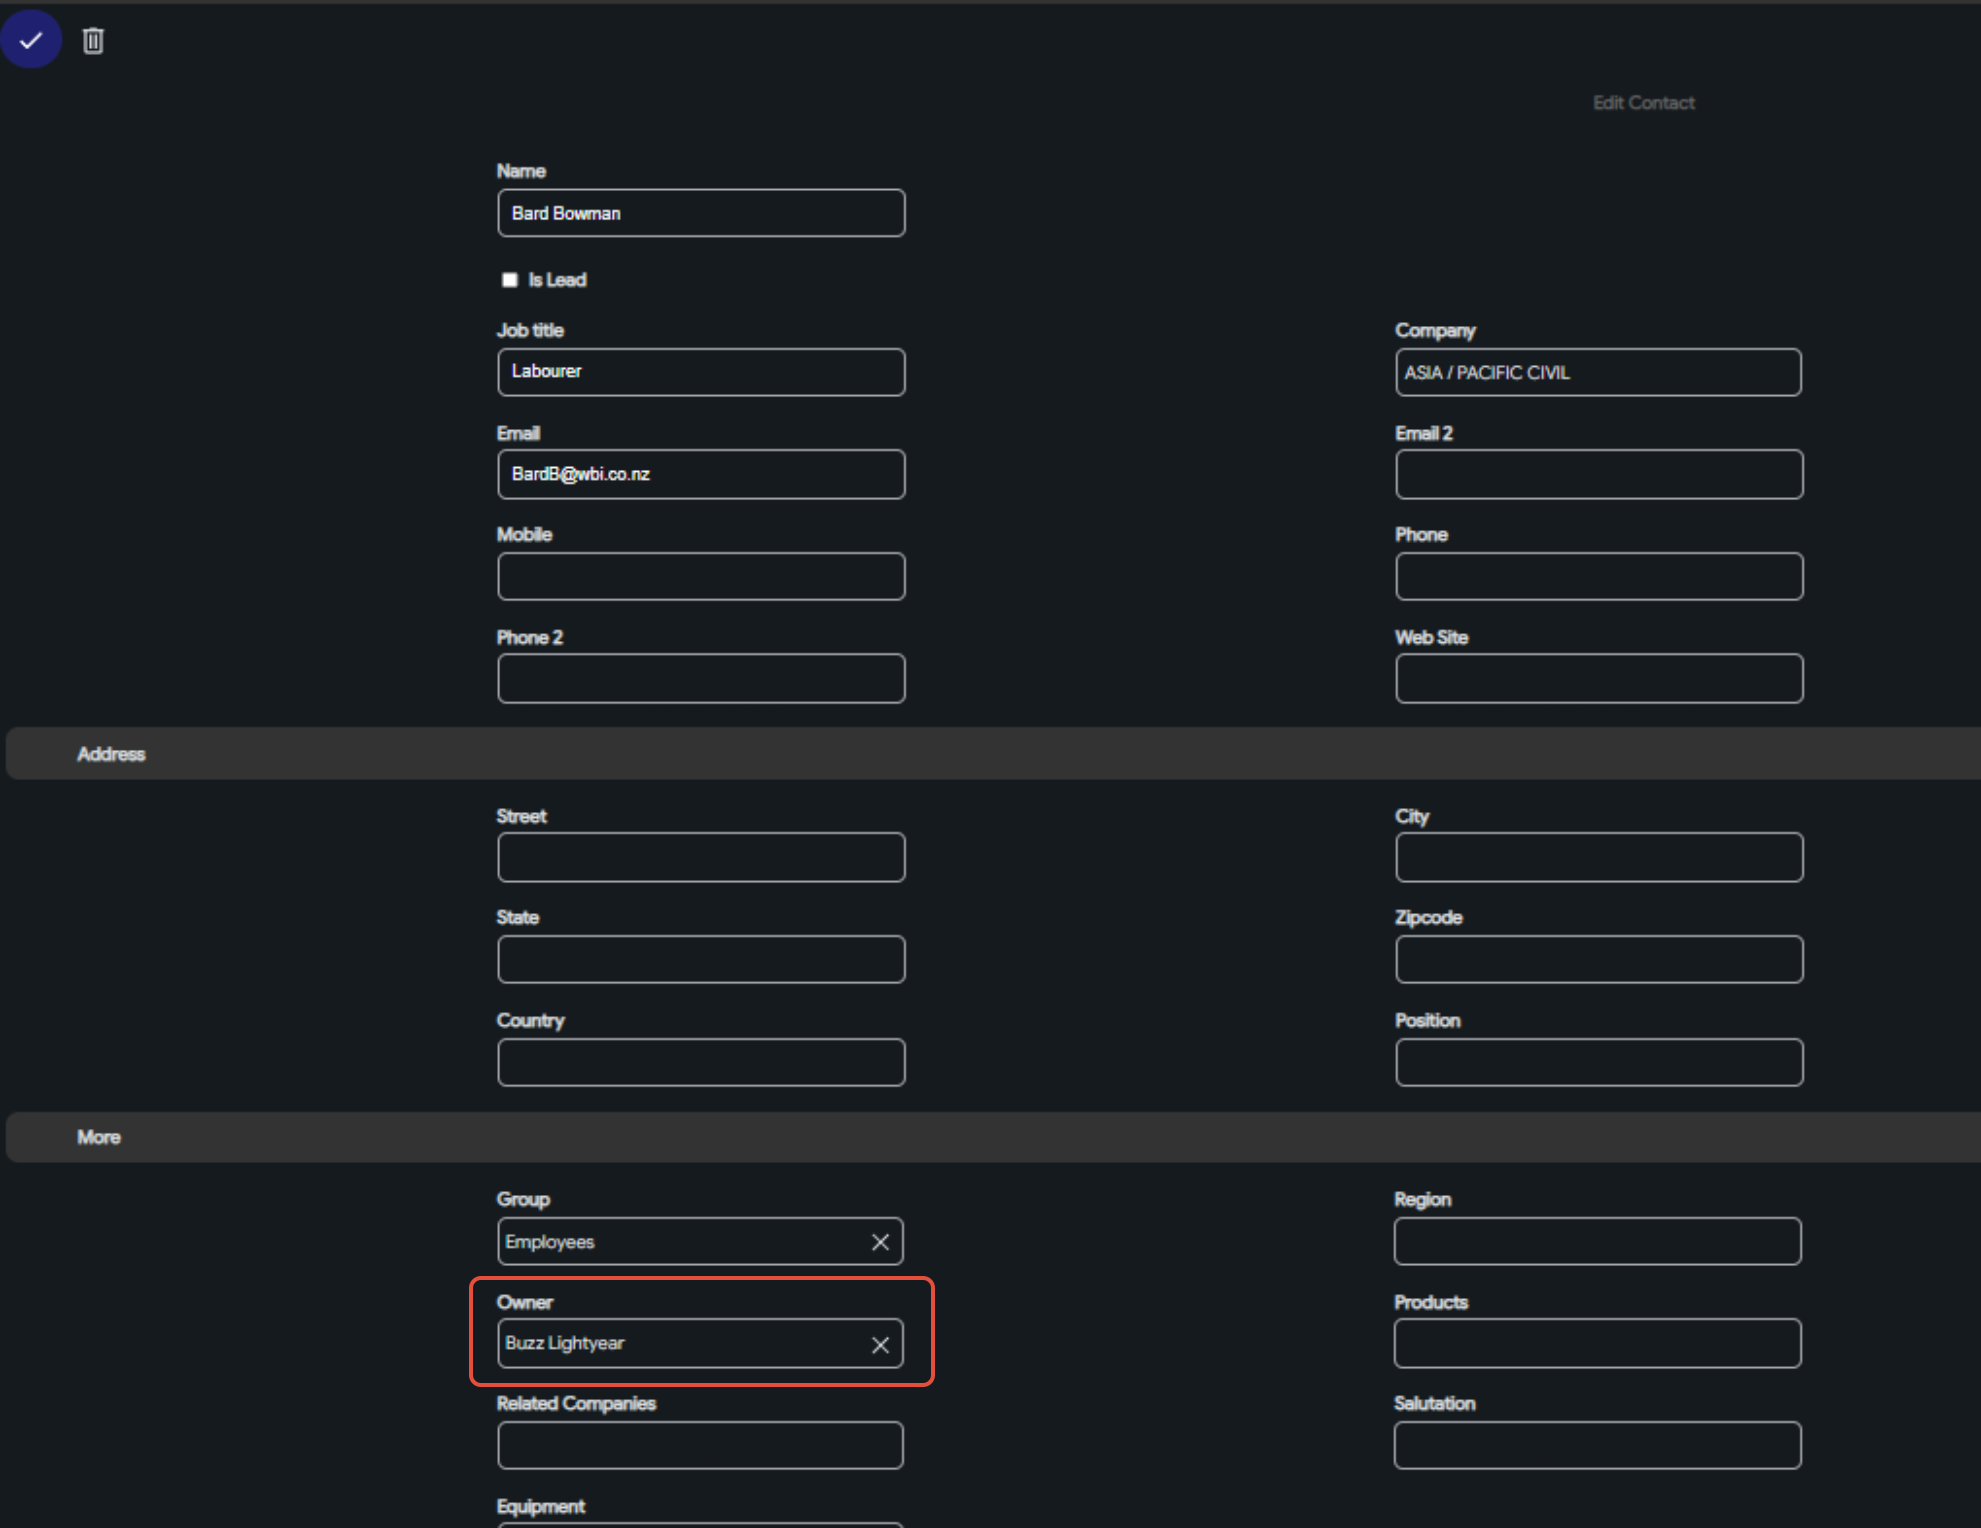The image size is (1981, 1528).
Task: Focus the Zipcode input field
Action: pyautogui.click(x=1598, y=960)
